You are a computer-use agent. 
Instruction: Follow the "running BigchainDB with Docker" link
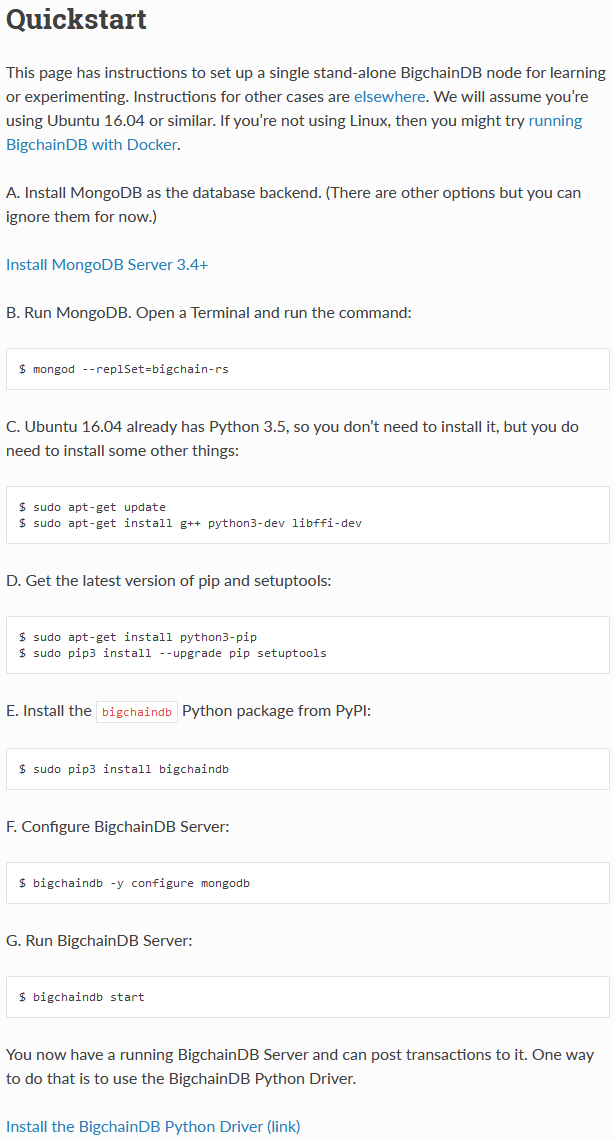pos(92,145)
